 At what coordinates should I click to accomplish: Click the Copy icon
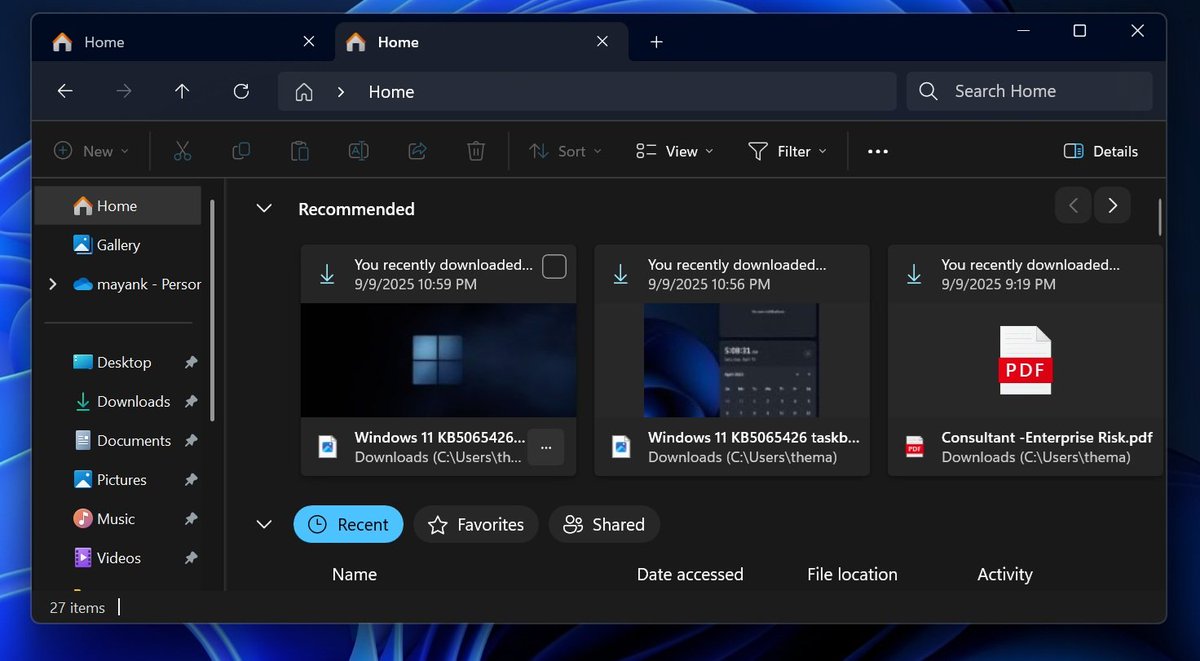point(240,150)
